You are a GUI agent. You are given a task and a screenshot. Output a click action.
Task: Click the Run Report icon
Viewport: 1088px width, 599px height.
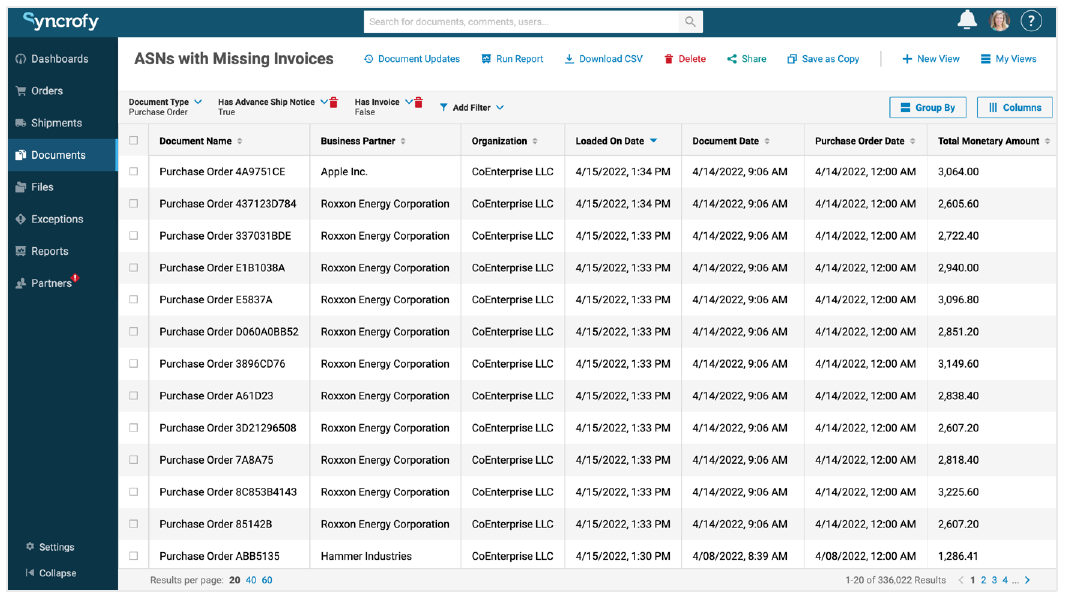[x=486, y=59]
